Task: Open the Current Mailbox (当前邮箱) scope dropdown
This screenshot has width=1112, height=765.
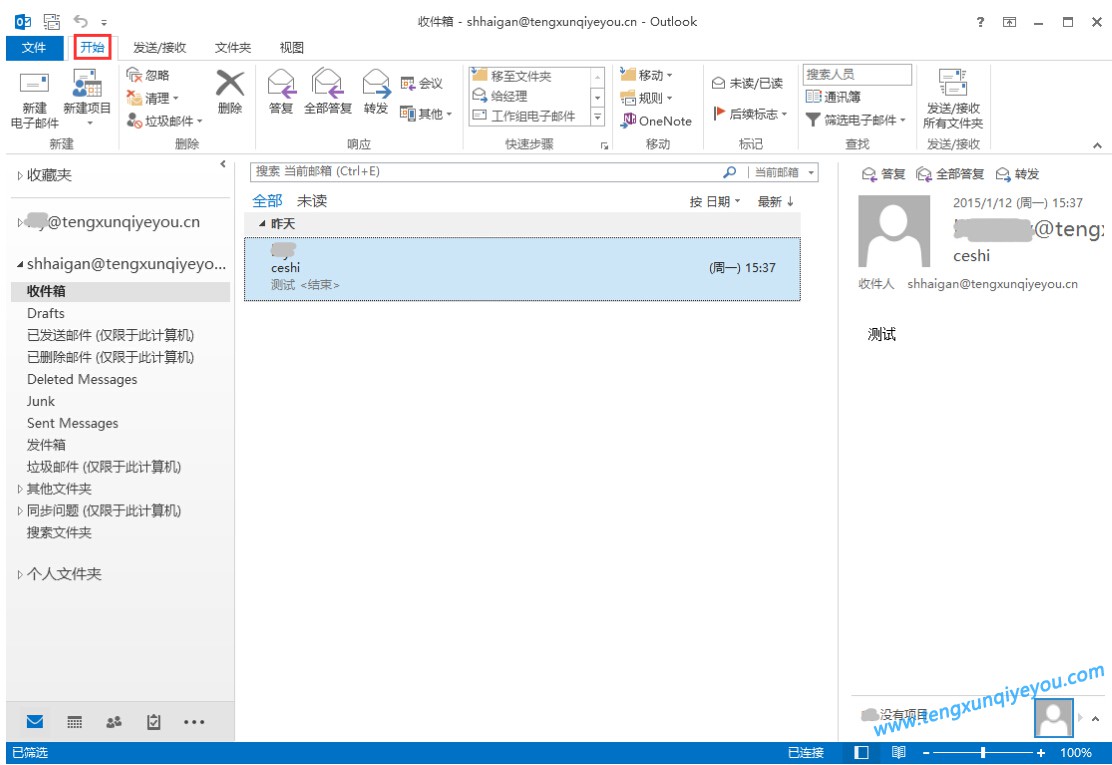Action: coord(784,172)
